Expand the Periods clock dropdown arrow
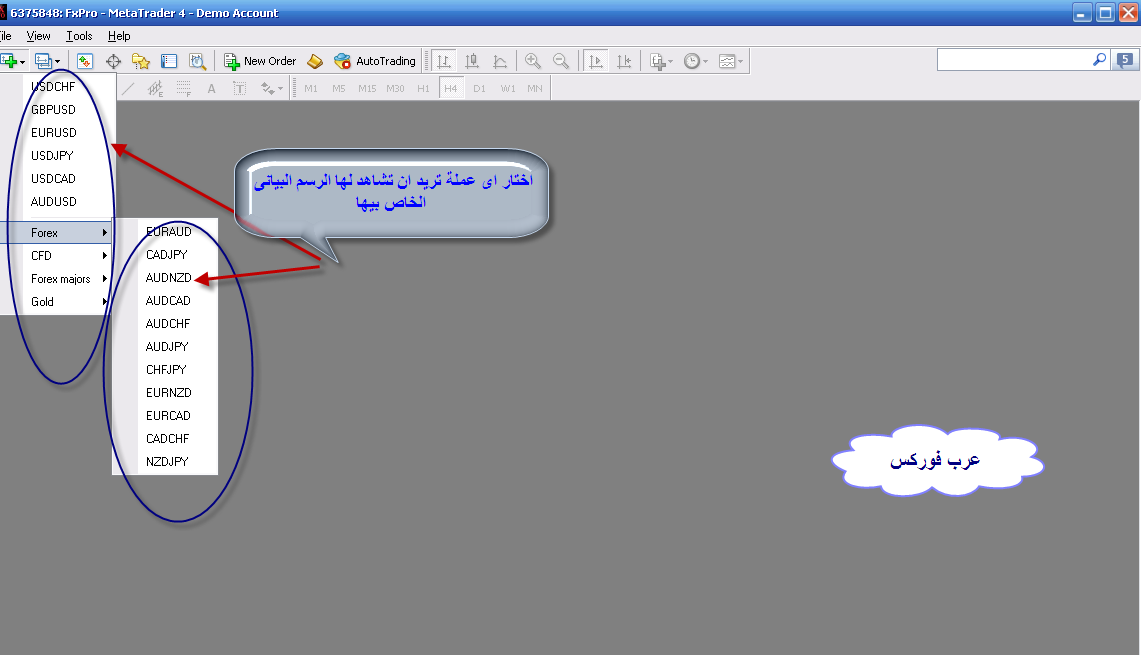The width and height of the screenshot is (1141, 655). (706, 62)
